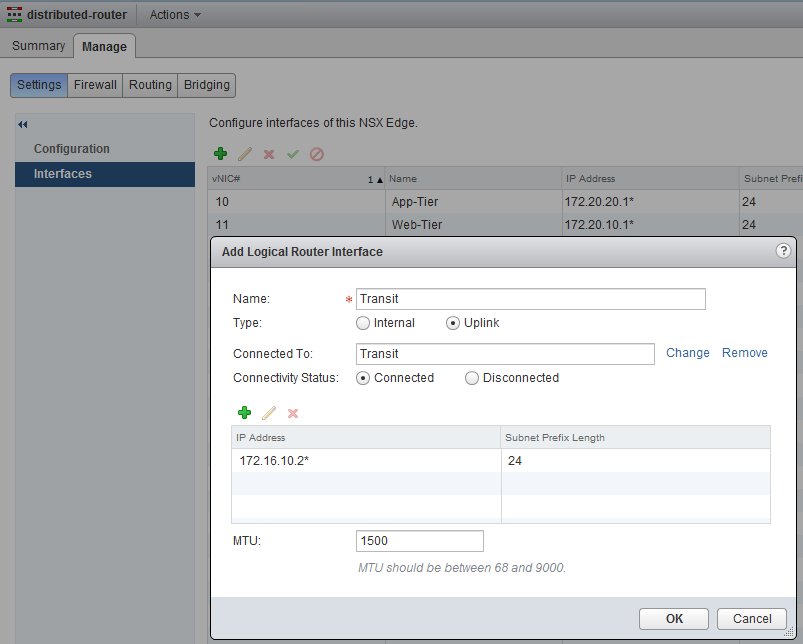803x644 pixels.
Task: Select the Internal type radio button
Action: coord(363,323)
